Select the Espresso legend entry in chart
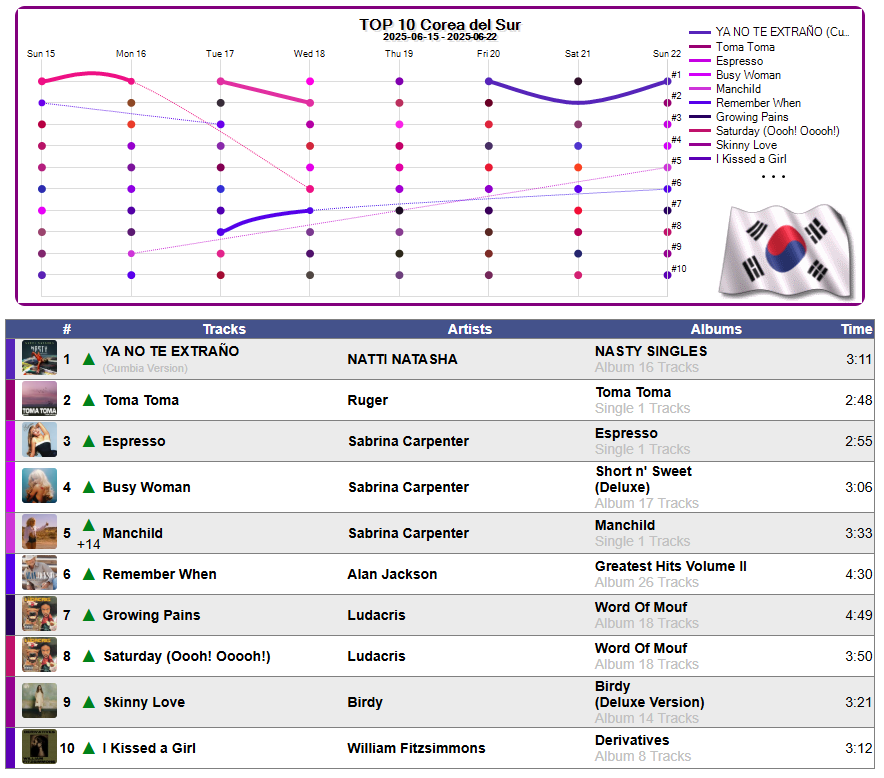 click(x=726, y=61)
